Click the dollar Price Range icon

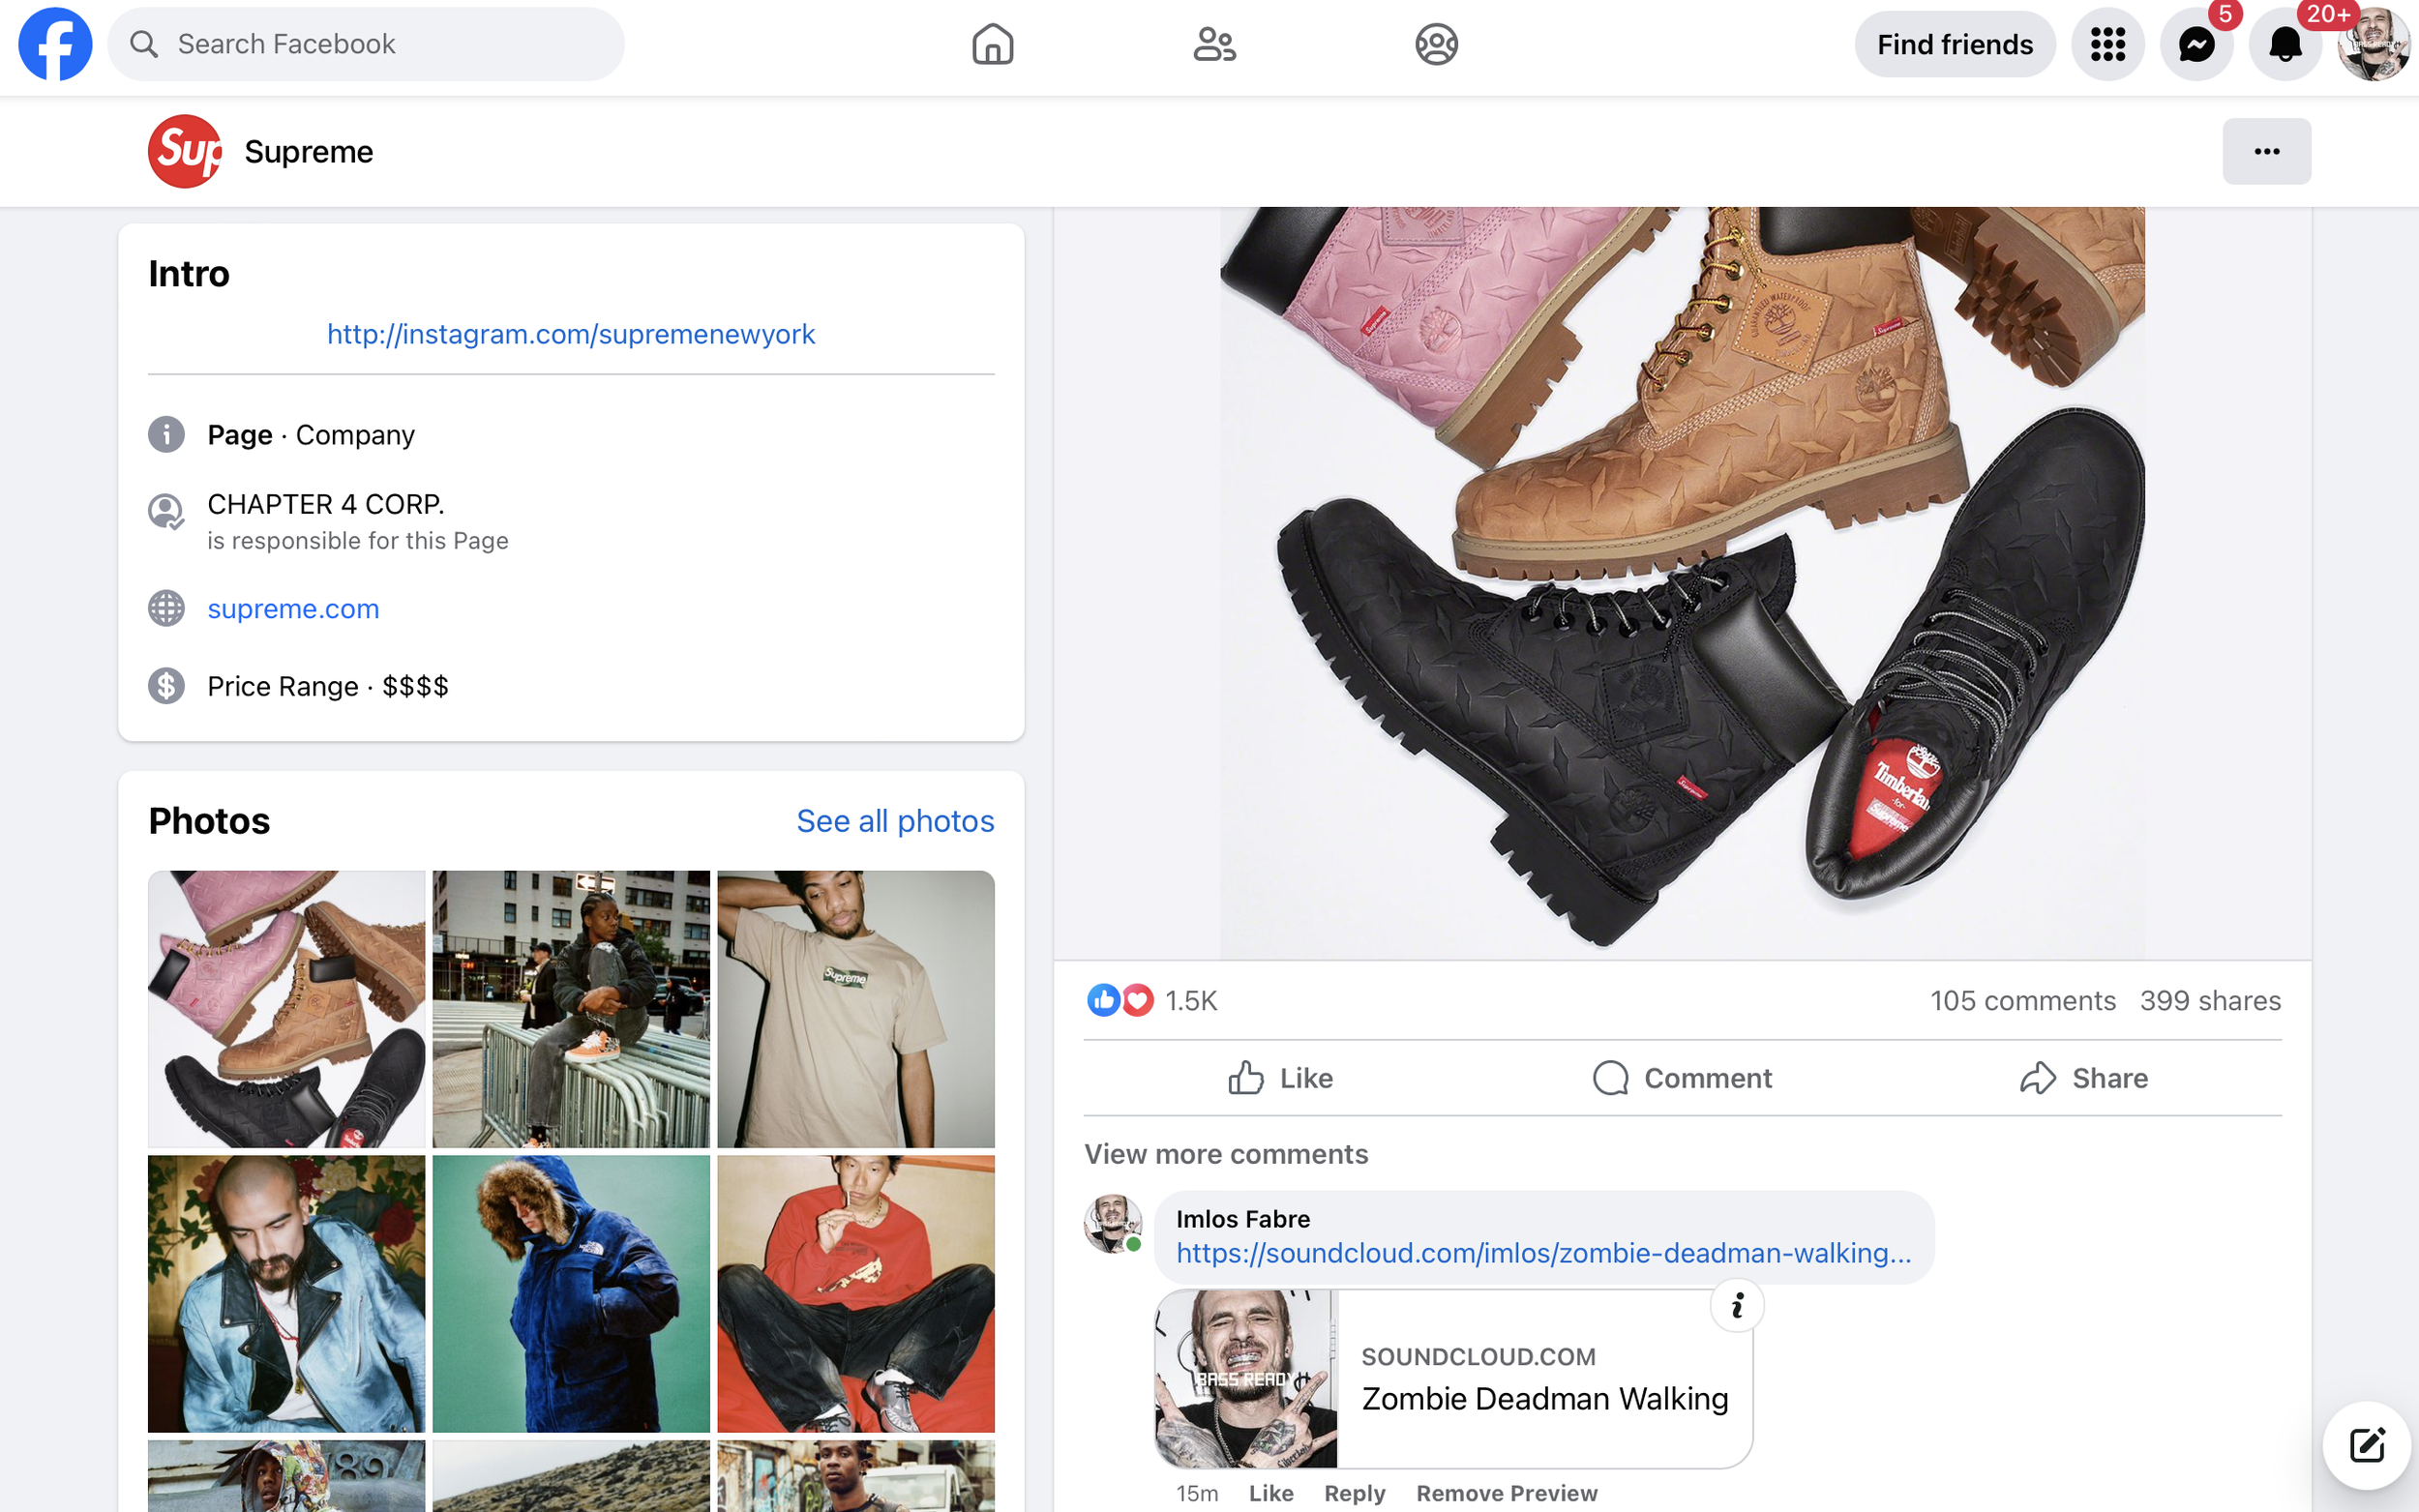point(166,686)
